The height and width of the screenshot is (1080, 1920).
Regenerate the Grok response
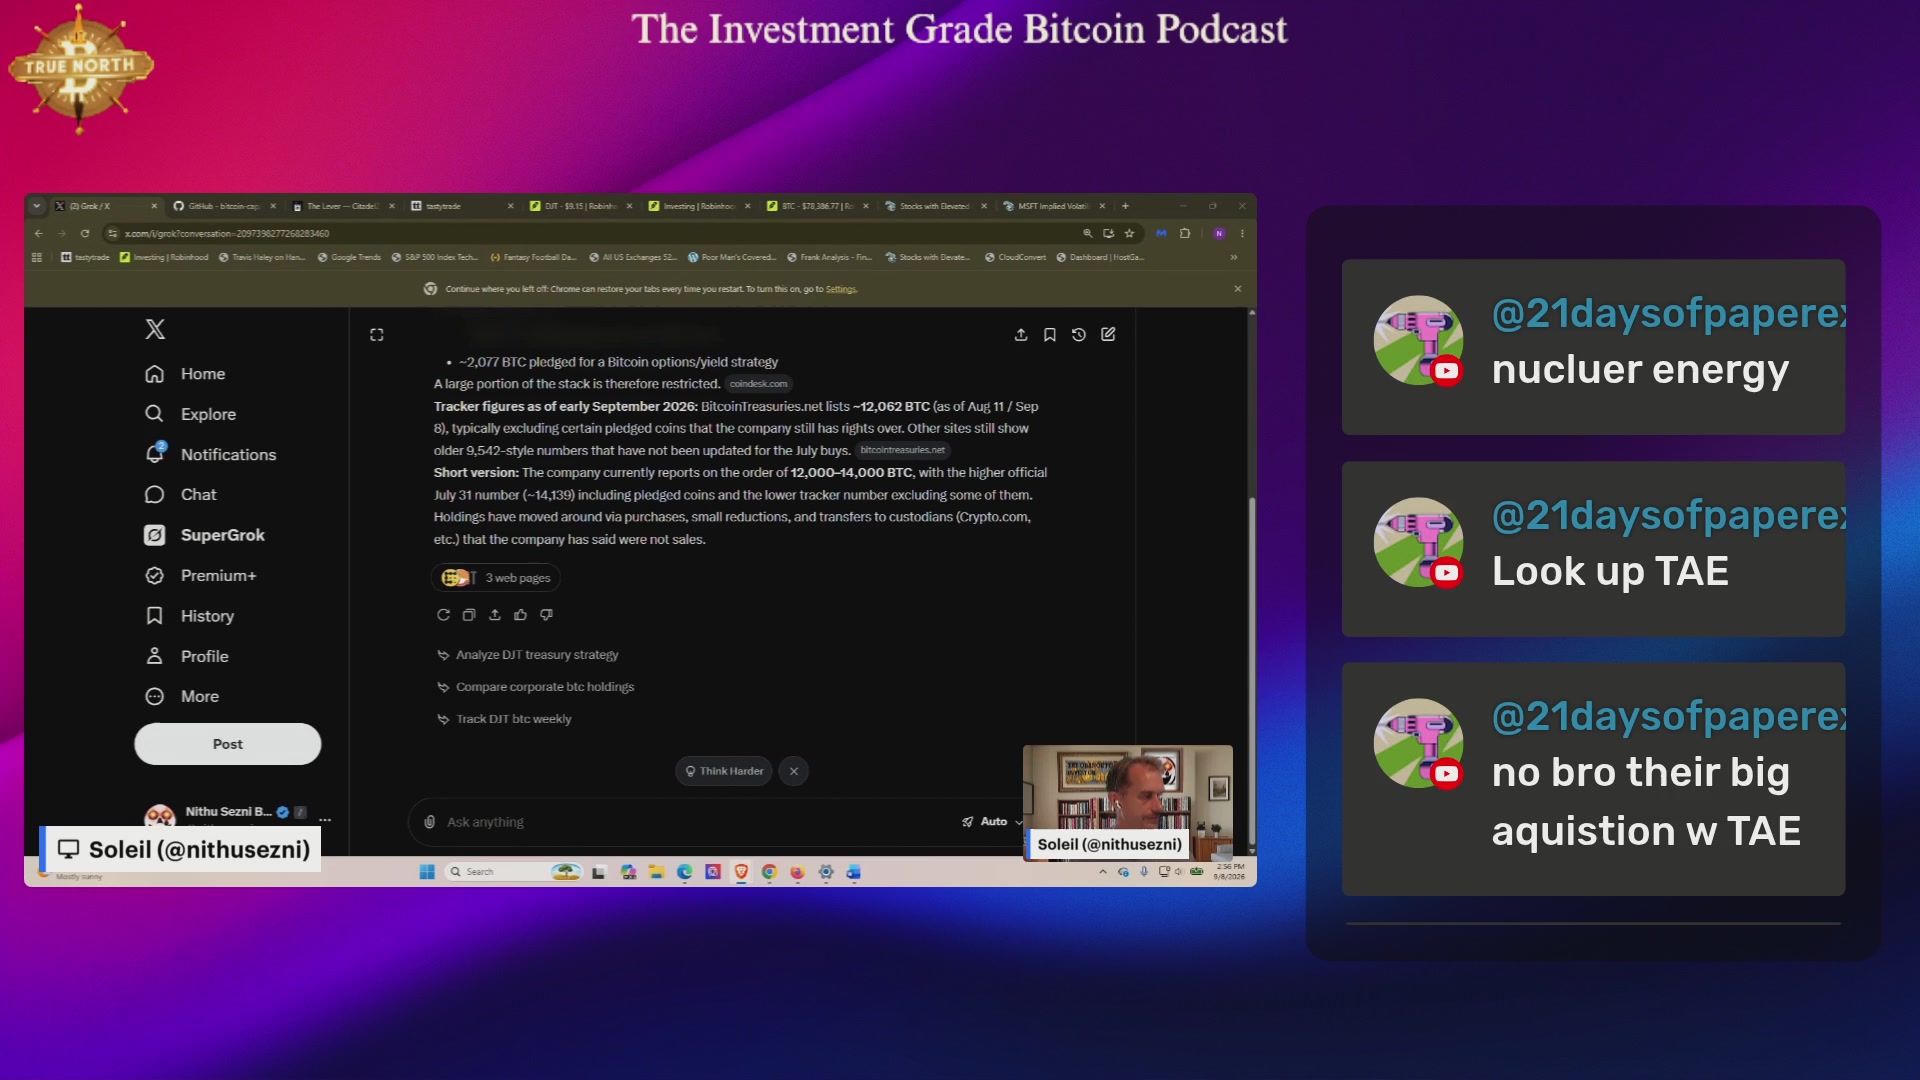coord(443,615)
